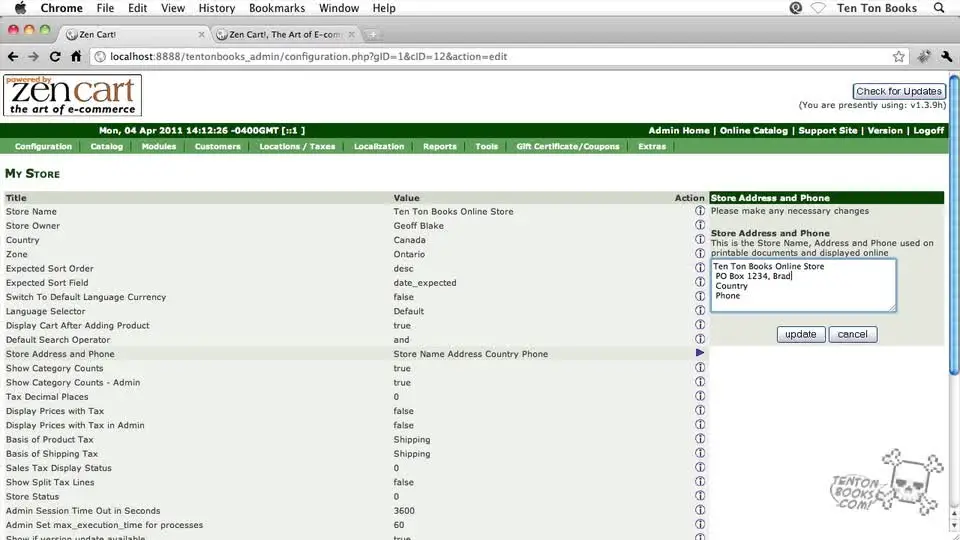Click info icon for Basis of Shipping Tax row
The width and height of the screenshot is (960, 540).
pyautogui.click(x=700, y=452)
